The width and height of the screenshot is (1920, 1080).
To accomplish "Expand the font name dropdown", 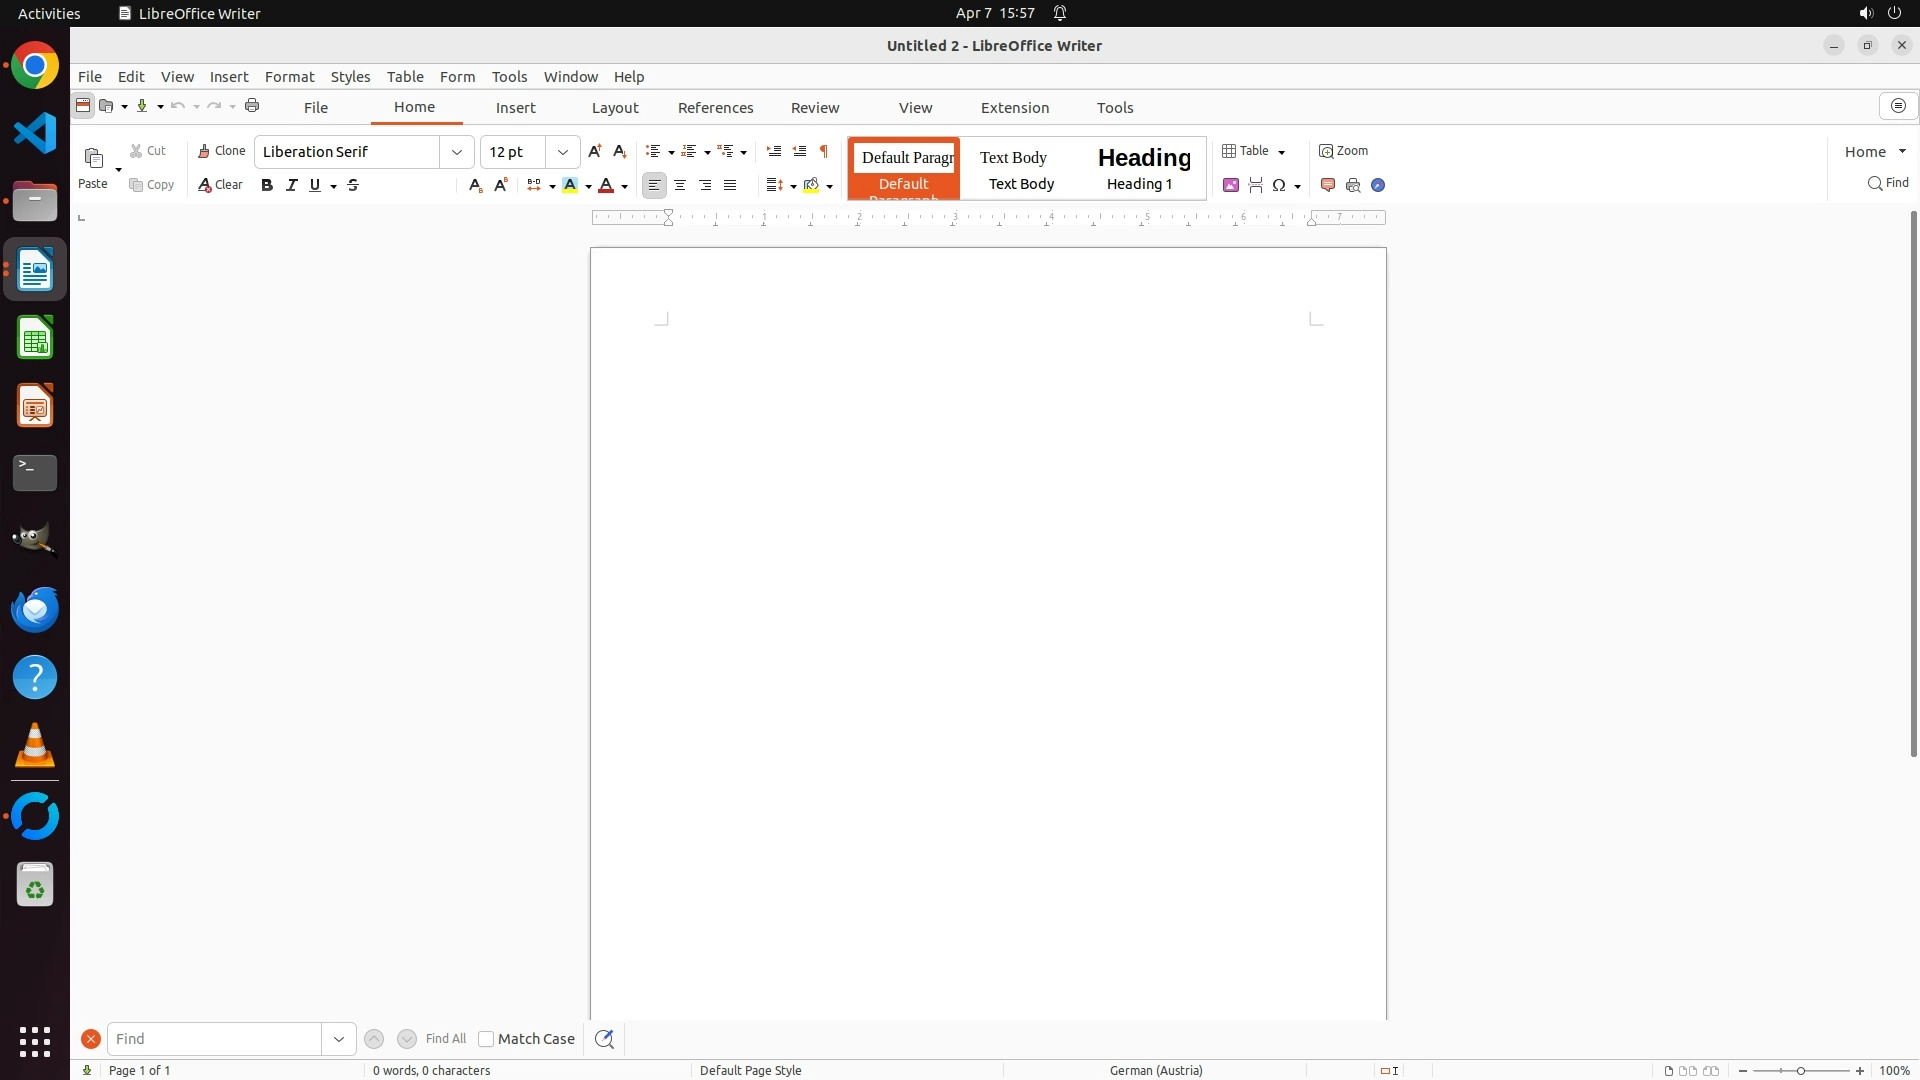I will pos(457,152).
